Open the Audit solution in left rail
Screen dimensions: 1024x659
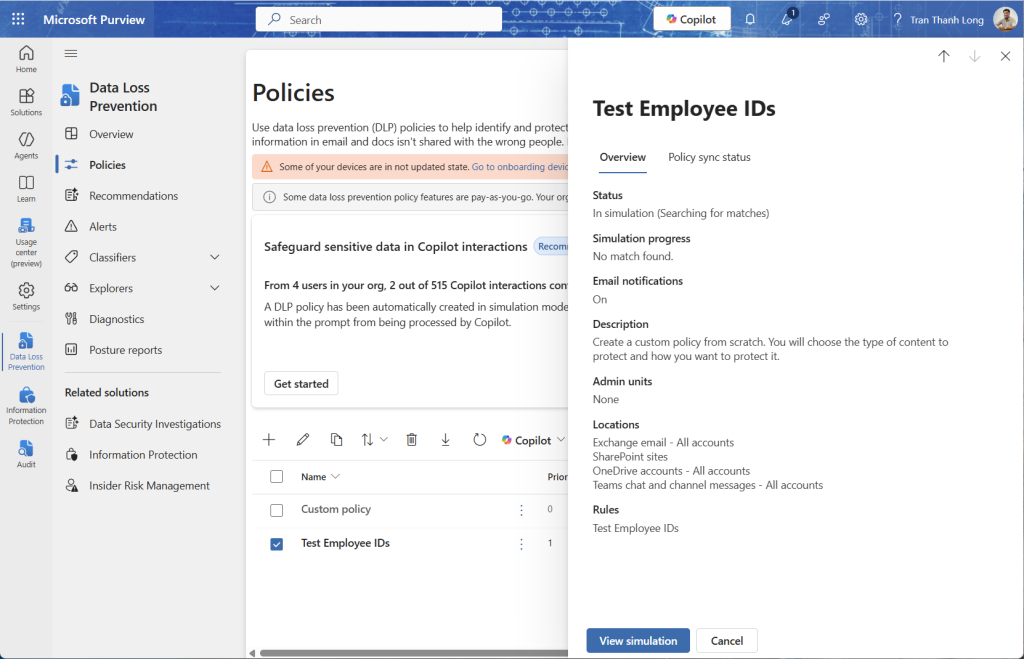tap(26, 453)
